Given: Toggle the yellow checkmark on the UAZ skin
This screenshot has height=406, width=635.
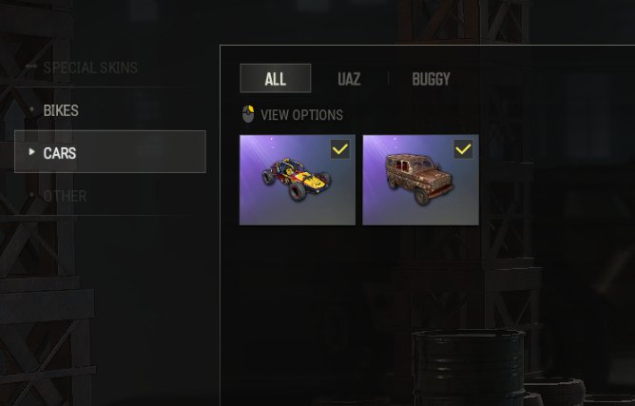Looking at the screenshot, I should (x=463, y=149).
